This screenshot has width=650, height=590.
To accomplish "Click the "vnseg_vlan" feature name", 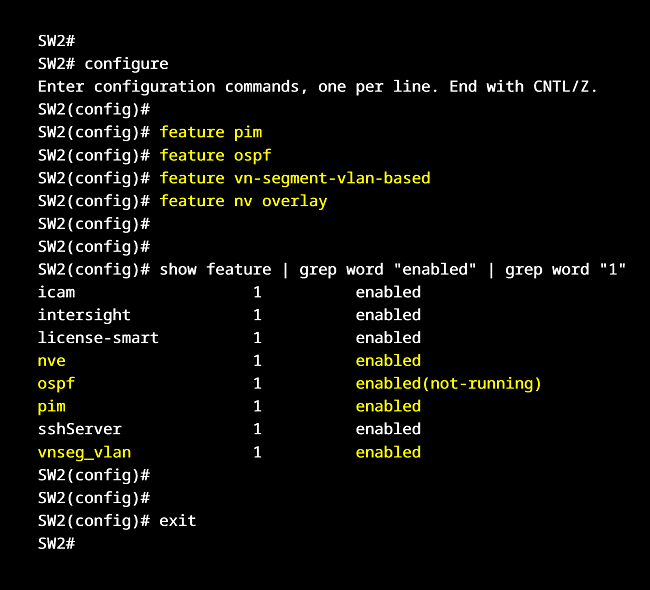I will pyautogui.click(x=84, y=452).
